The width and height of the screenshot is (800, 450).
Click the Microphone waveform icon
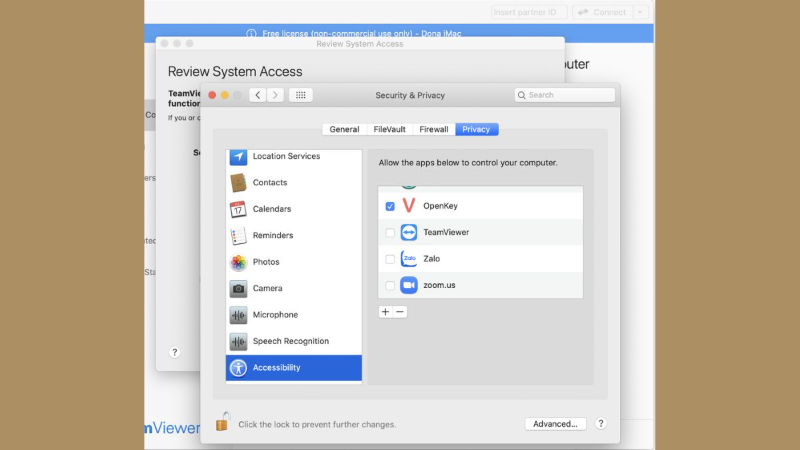pyautogui.click(x=238, y=315)
